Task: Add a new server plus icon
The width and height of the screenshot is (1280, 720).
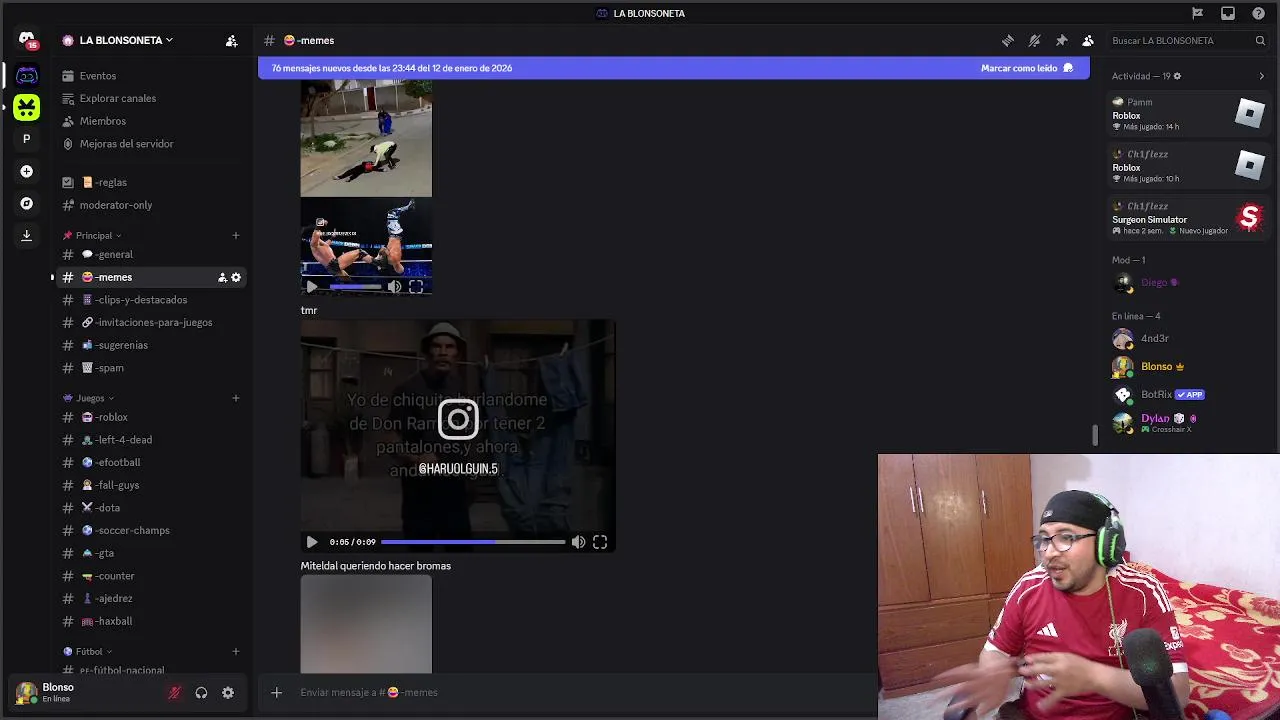Action: (27, 171)
